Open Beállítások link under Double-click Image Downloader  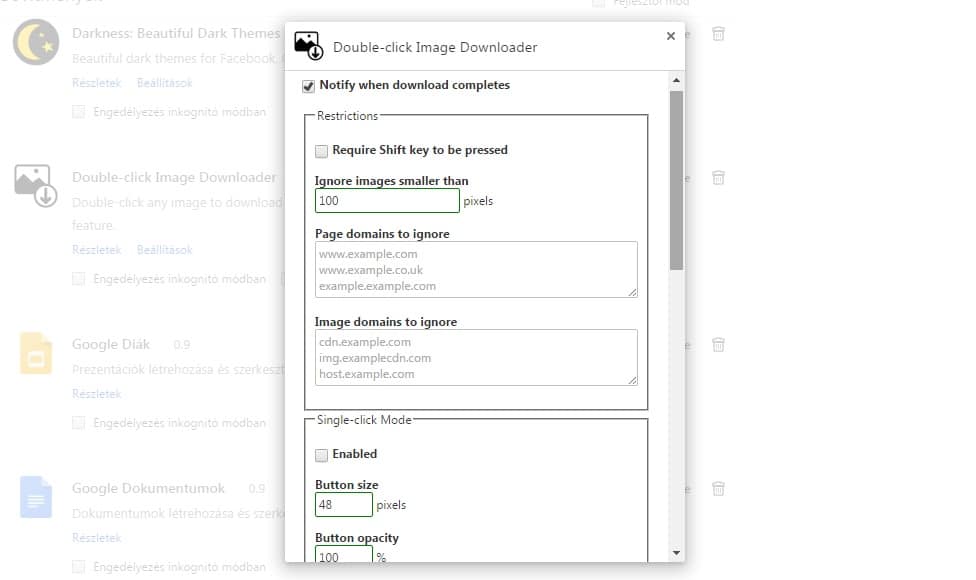coord(164,250)
